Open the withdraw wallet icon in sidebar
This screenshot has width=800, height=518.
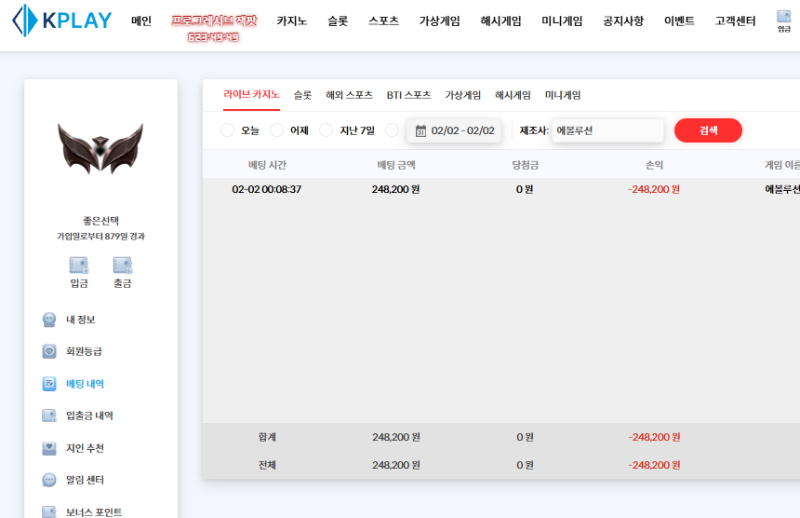coord(122,265)
